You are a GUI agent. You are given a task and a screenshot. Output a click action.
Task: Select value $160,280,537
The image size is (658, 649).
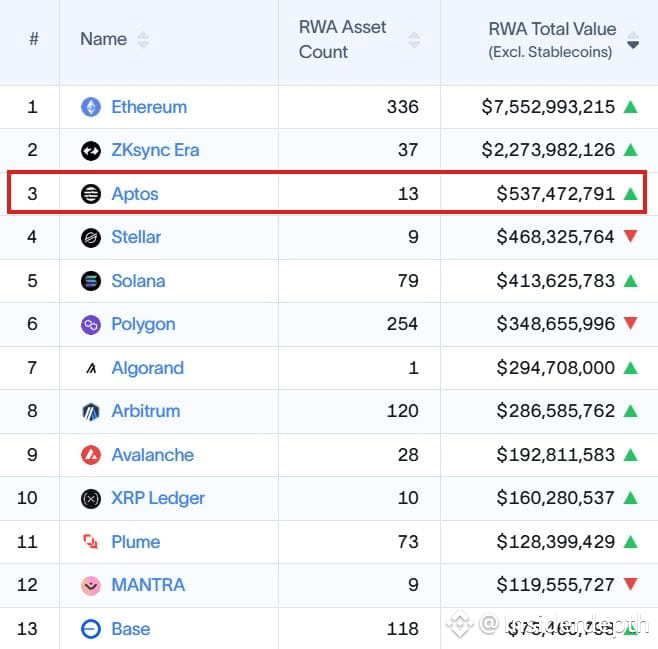556,498
